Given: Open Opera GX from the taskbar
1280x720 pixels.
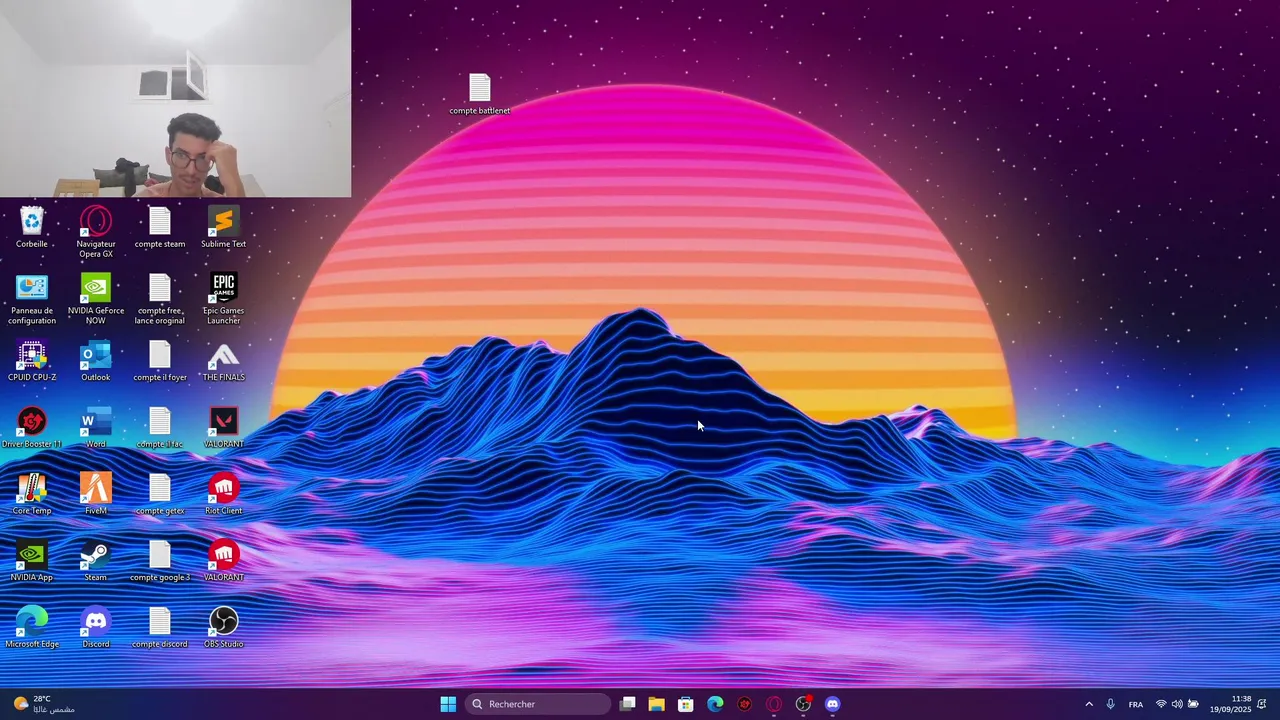Looking at the screenshot, I should 774,704.
